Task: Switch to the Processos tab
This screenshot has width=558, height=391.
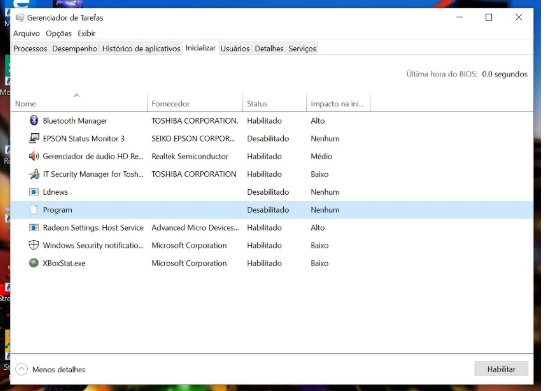Action: coord(30,48)
